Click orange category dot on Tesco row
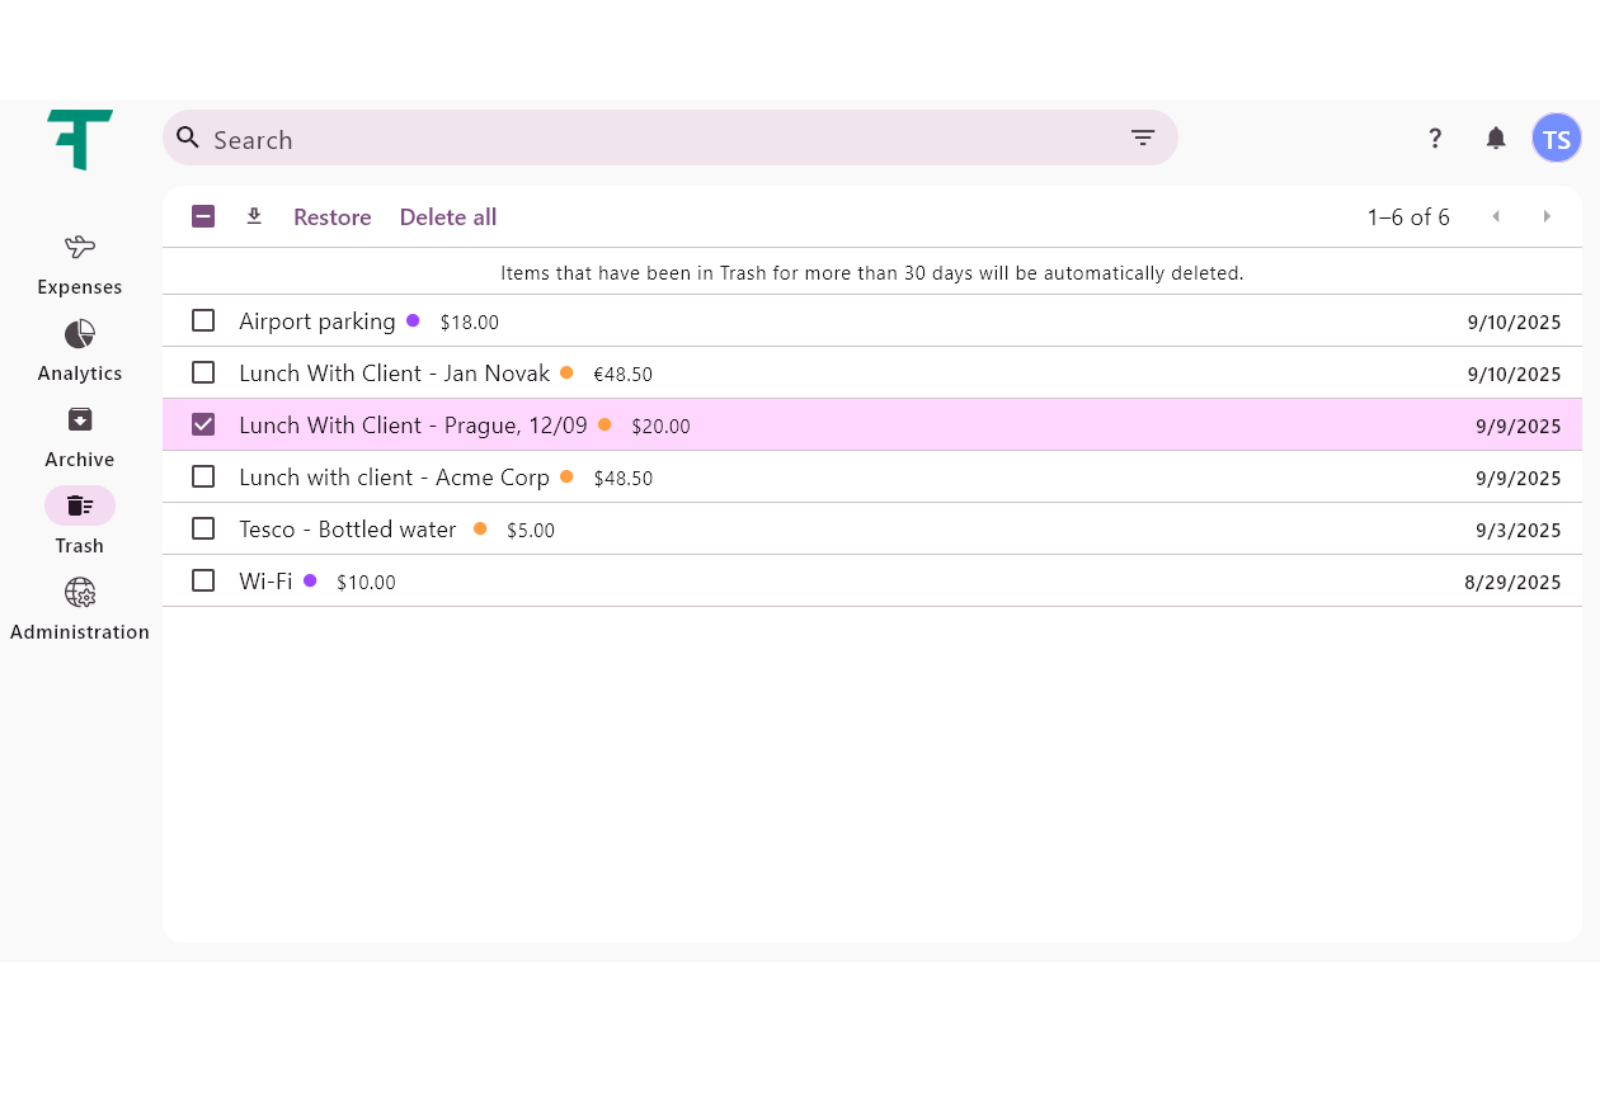The image size is (1600, 1100). (480, 529)
